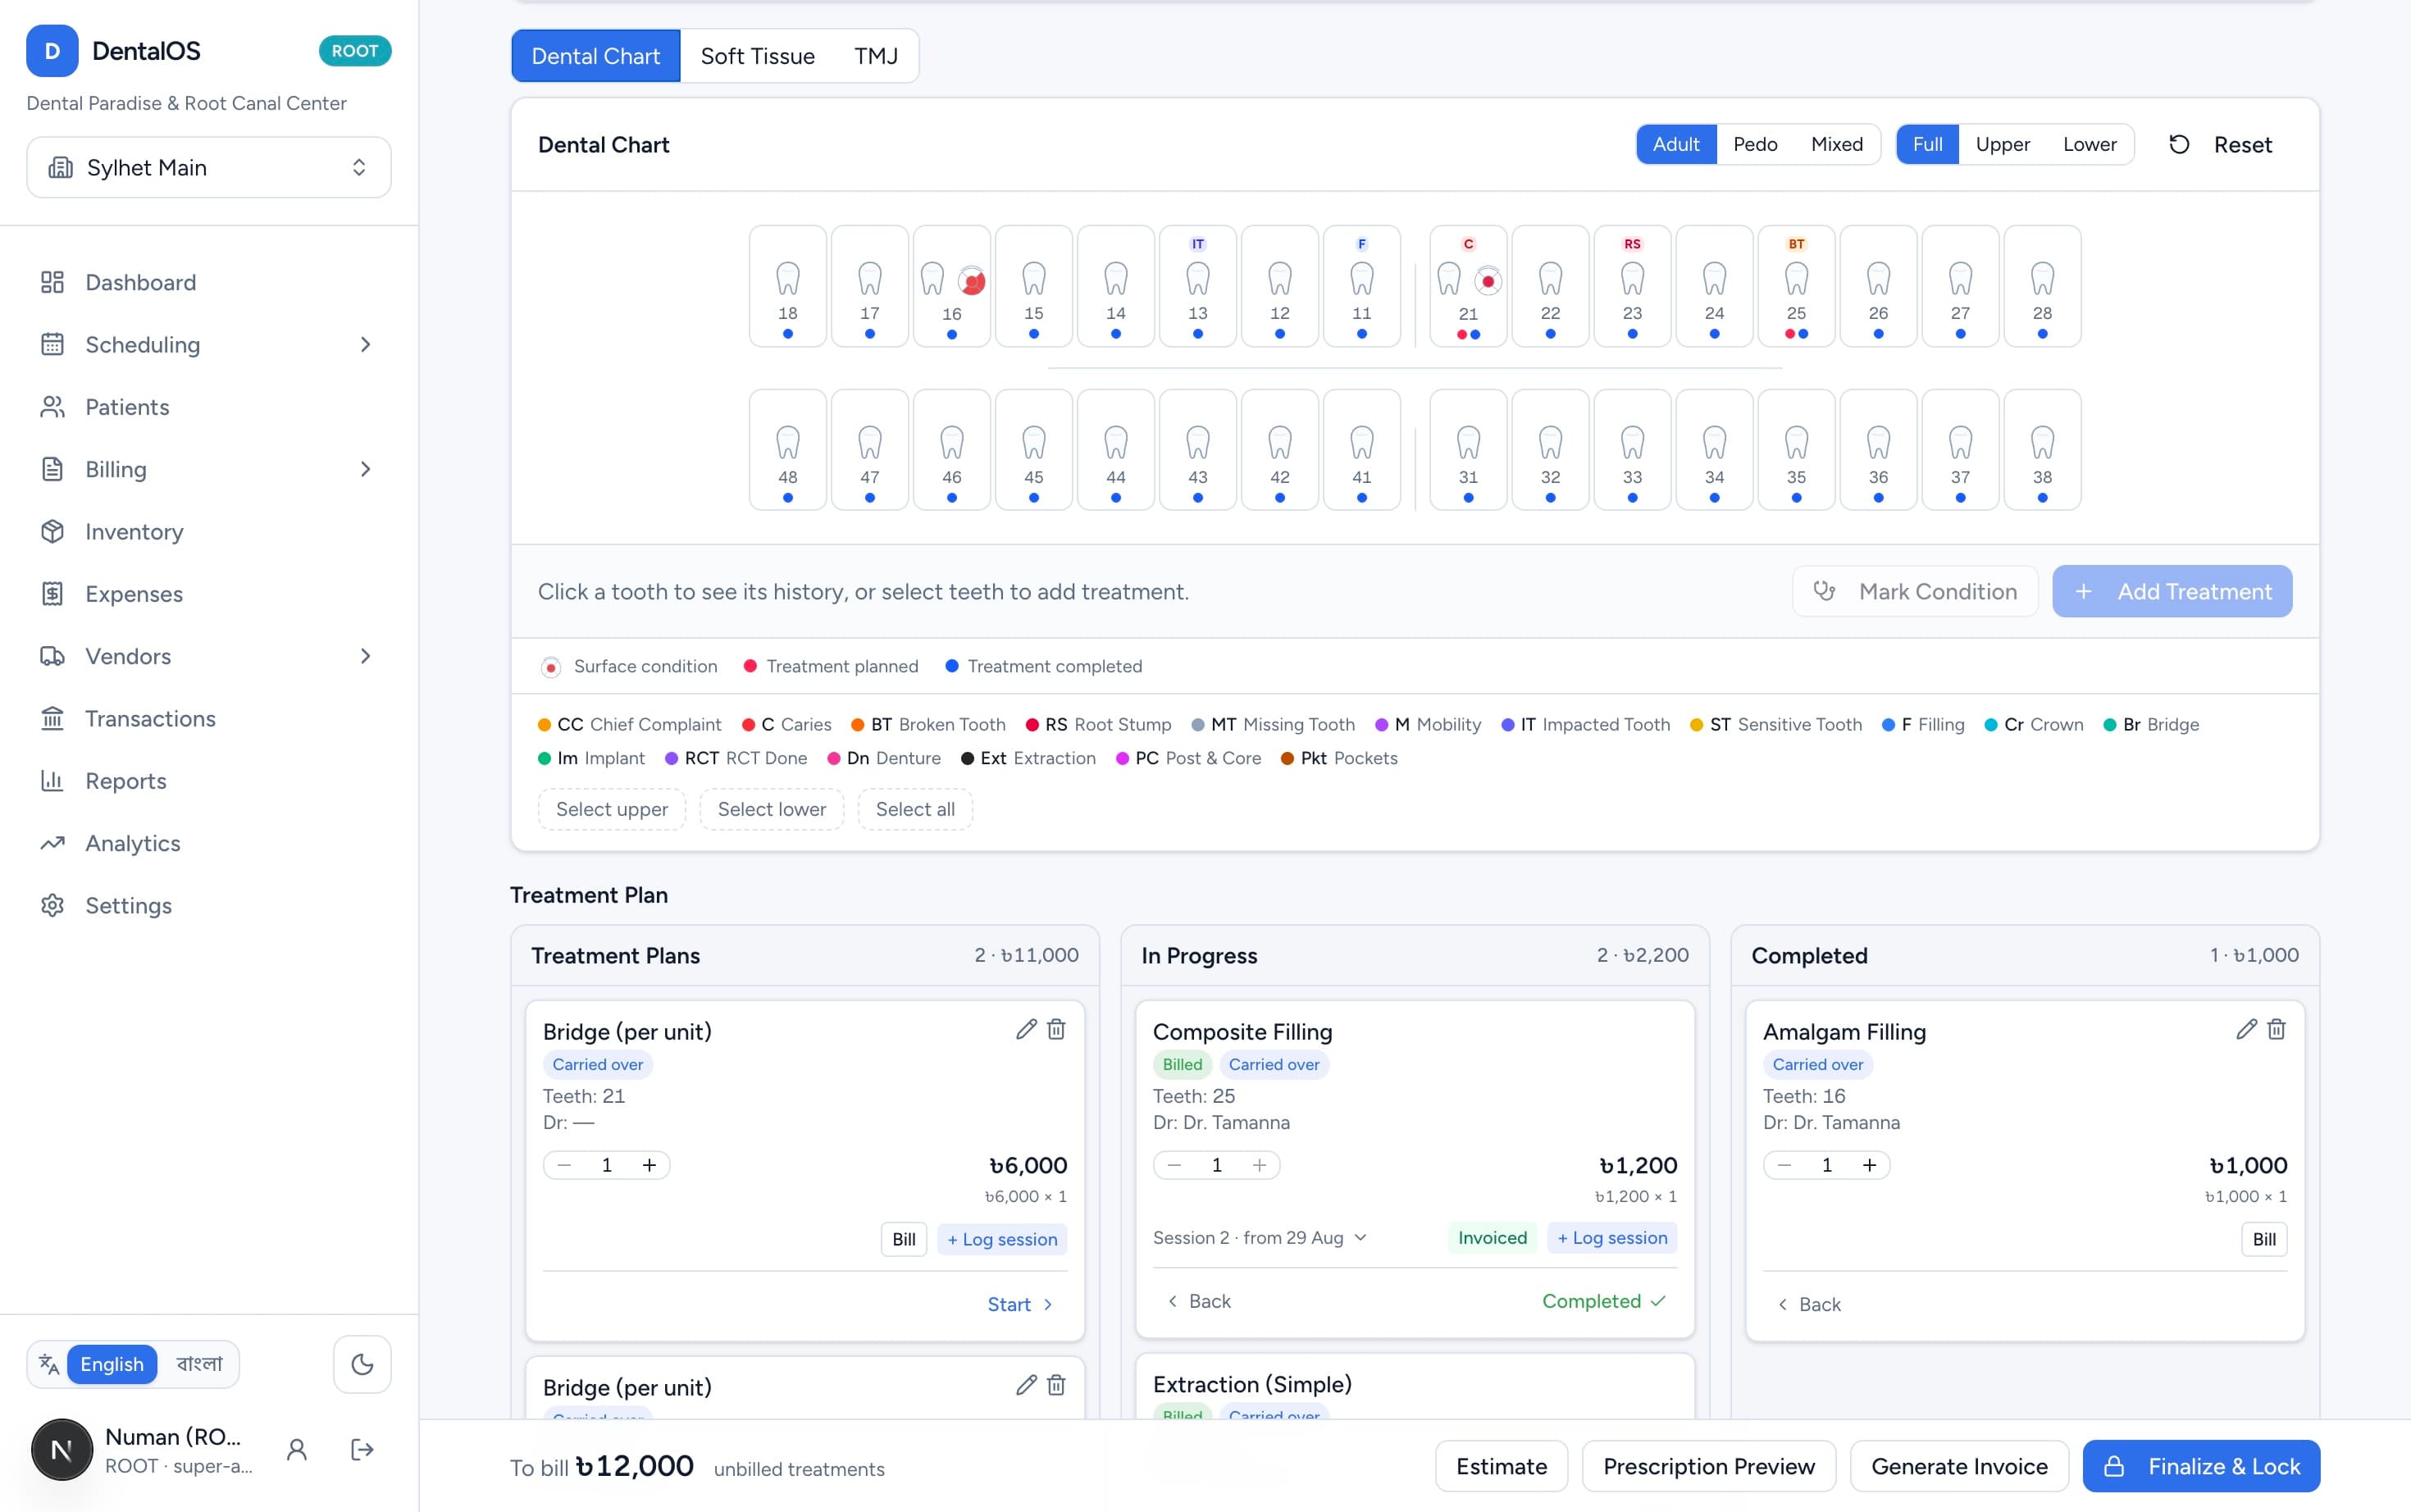The width and height of the screenshot is (2411, 1512).
Task: Open the Inventory box icon
Action: click(52, 531)
